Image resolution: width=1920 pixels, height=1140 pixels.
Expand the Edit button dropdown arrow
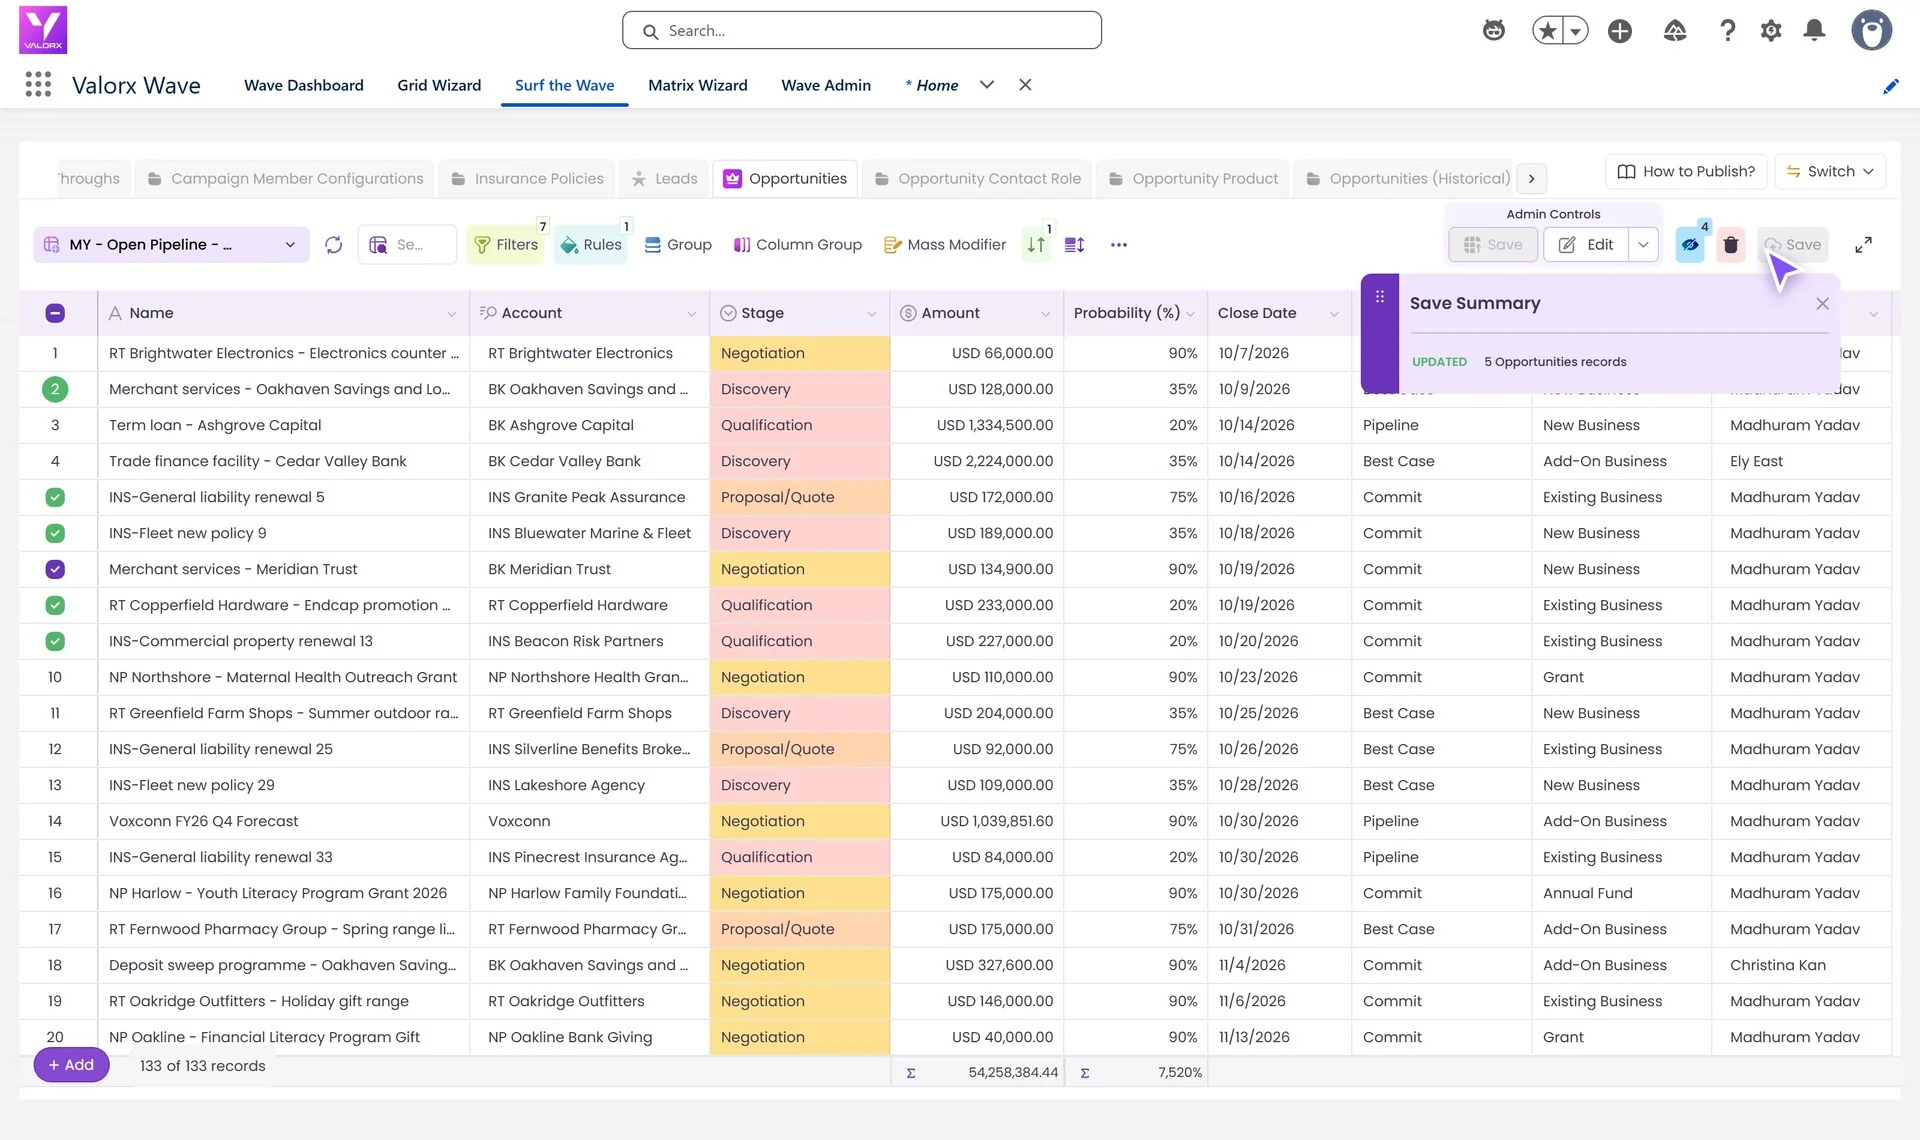pos(1643,245)
